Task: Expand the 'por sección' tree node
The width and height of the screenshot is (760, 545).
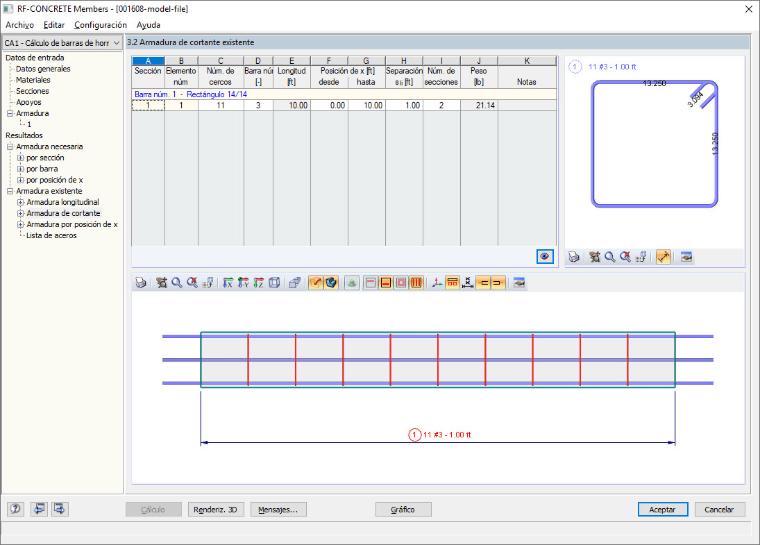Action: click(x=20, y=158)
